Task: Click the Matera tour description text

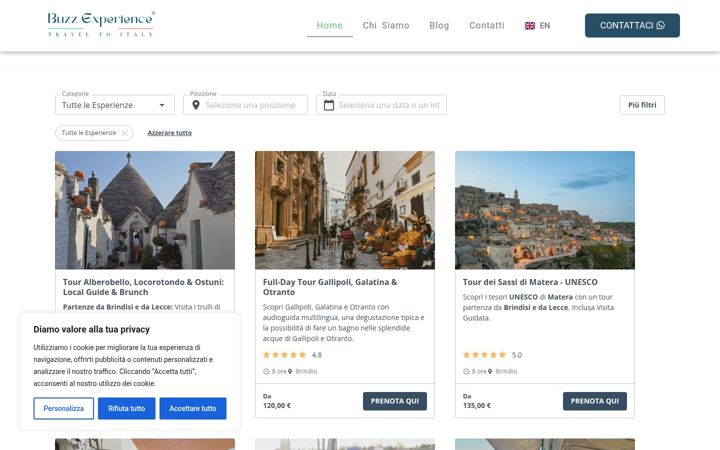Action: coord(538,307)
